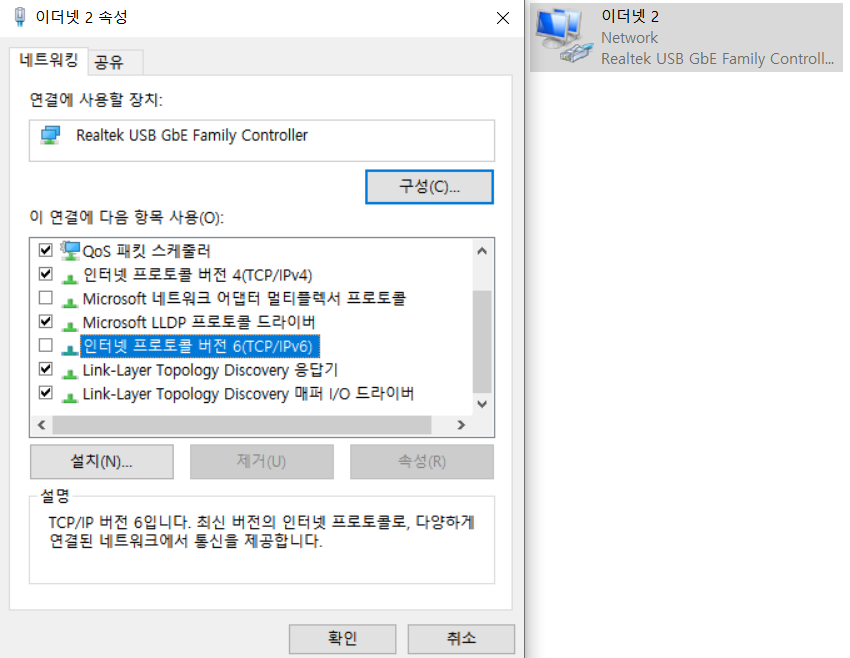
Task: Open adapter settings with 구성(C)... button
Action: 429,187
